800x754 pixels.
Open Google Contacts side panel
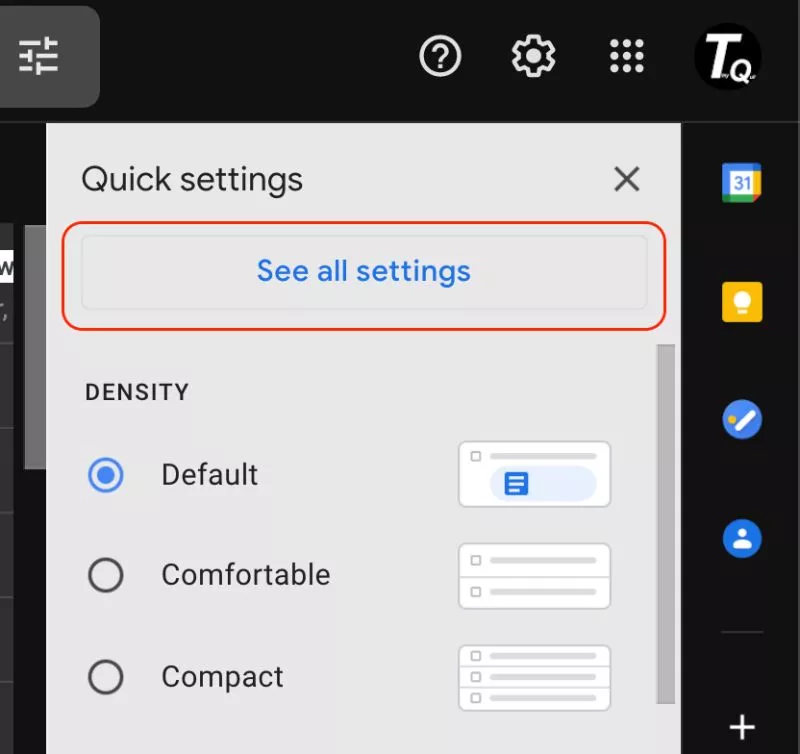(742, 538)
